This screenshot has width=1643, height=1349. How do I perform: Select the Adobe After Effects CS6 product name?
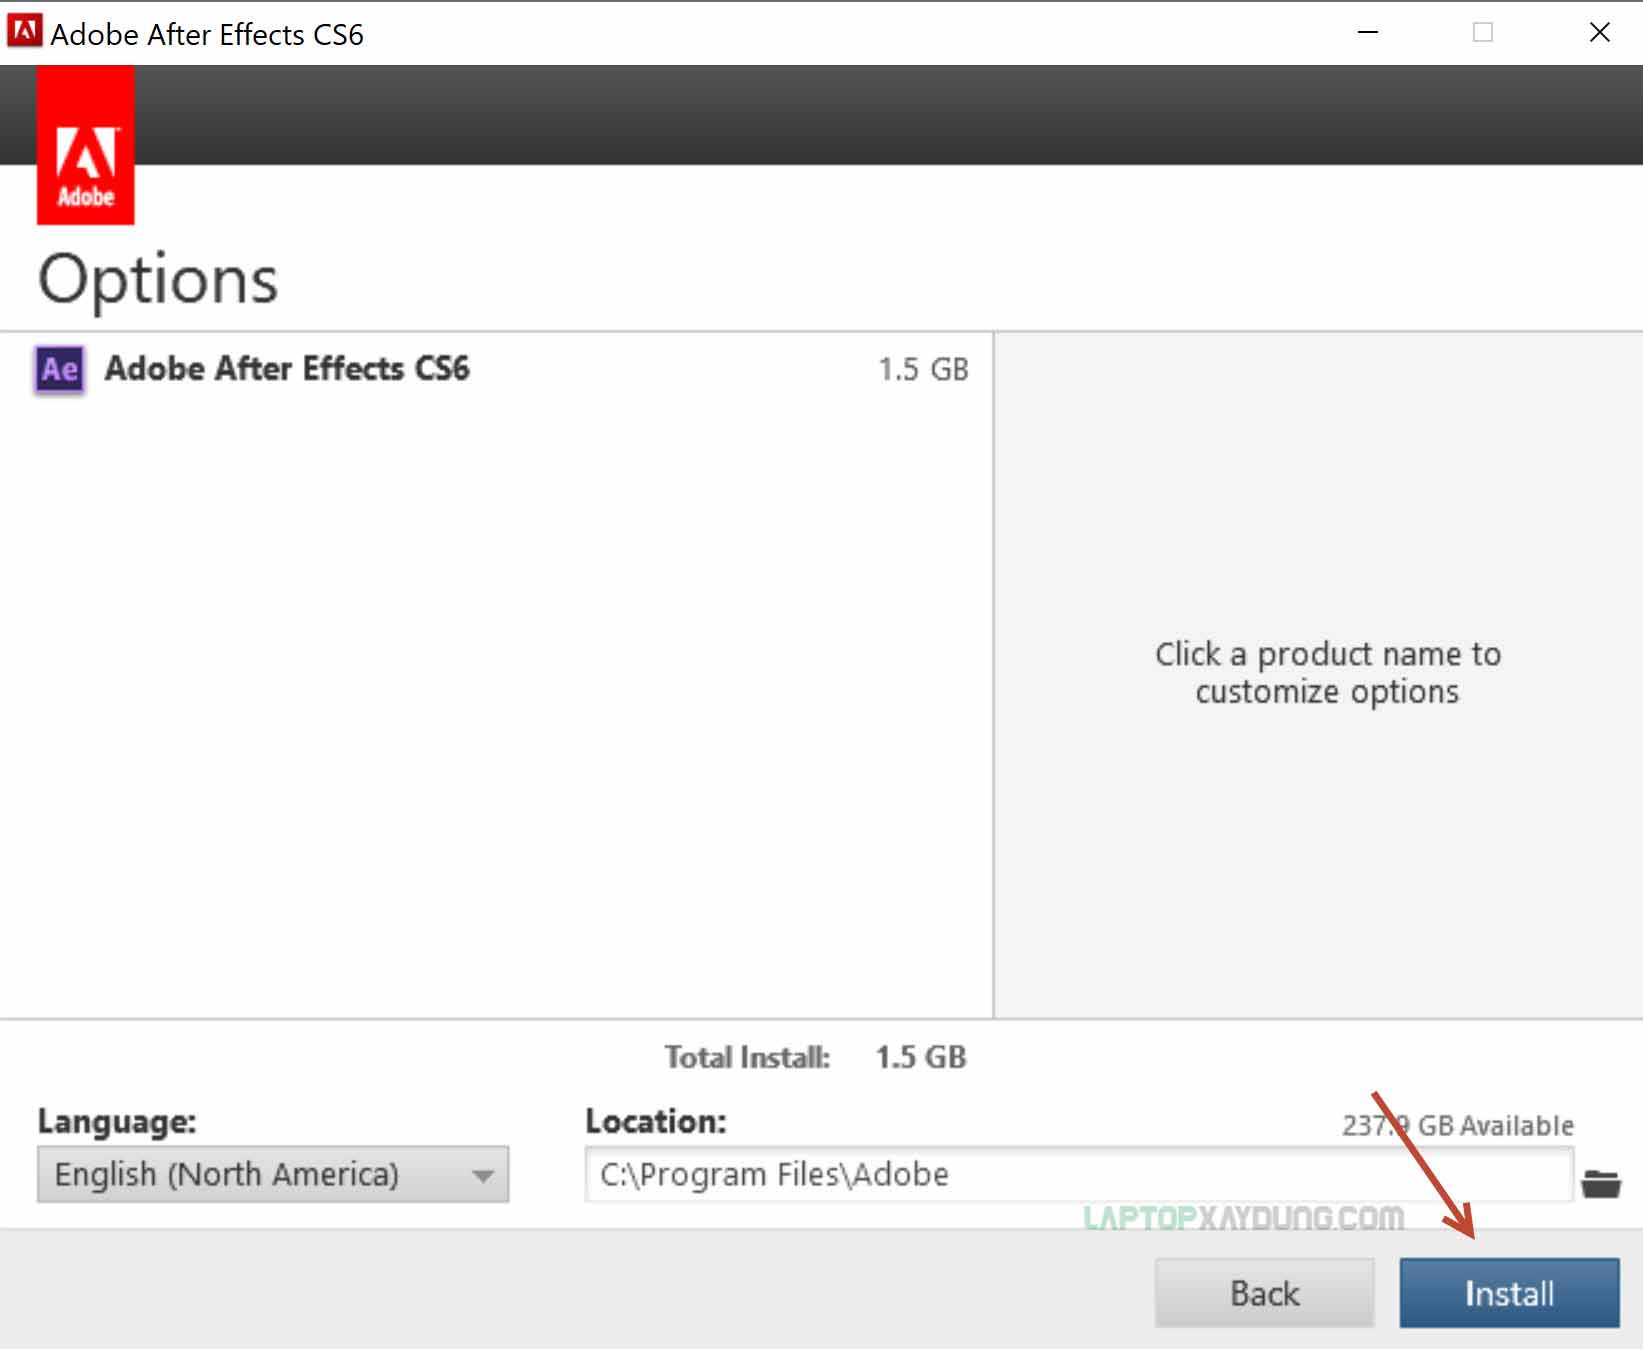point(287,369)
